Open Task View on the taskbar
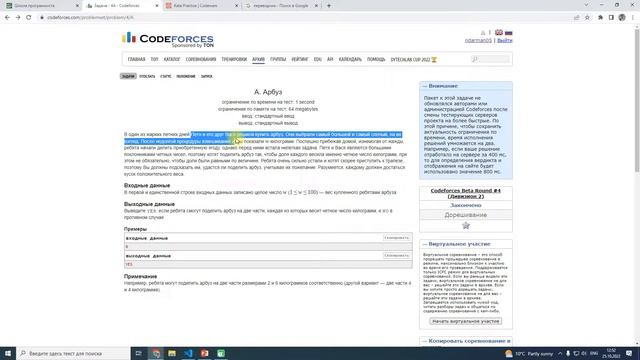This screenshot has height=360, width=640. [x=139, y=353]
